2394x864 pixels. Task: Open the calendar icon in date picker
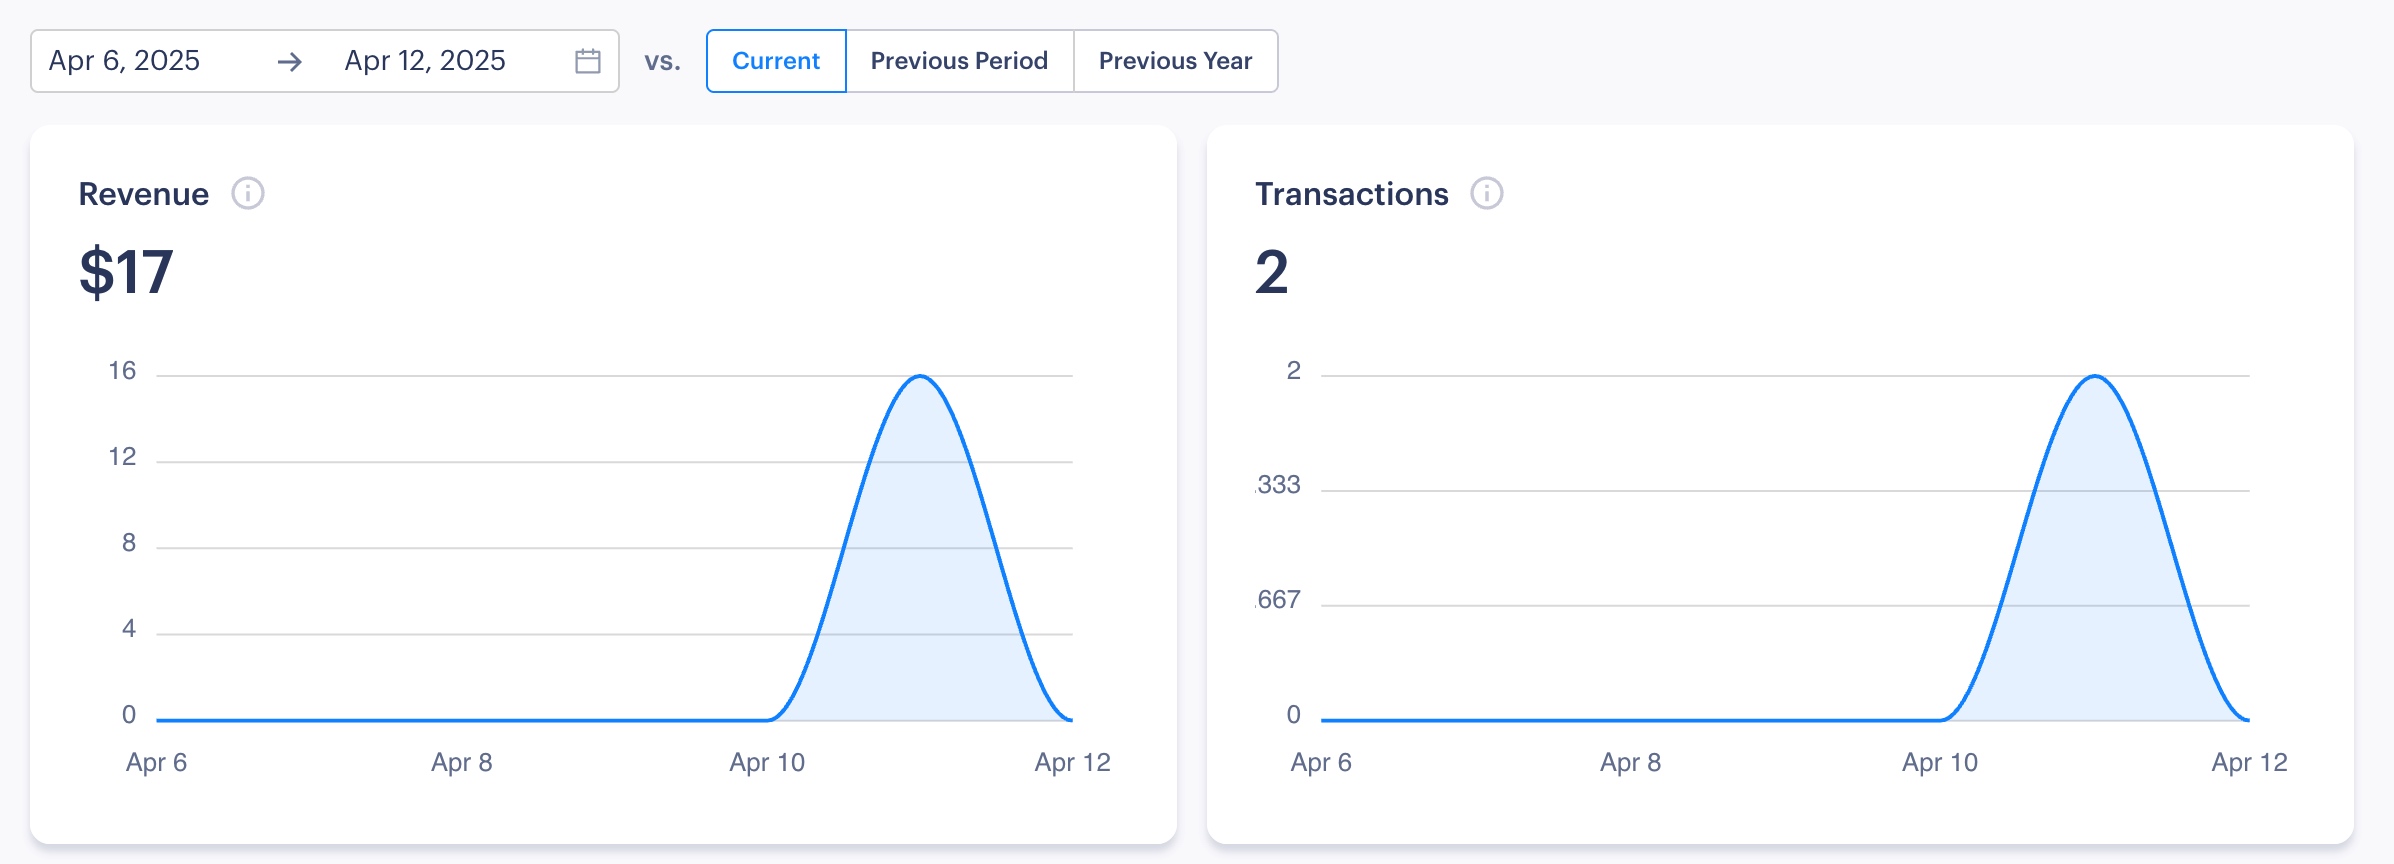[x=588, y=61]
